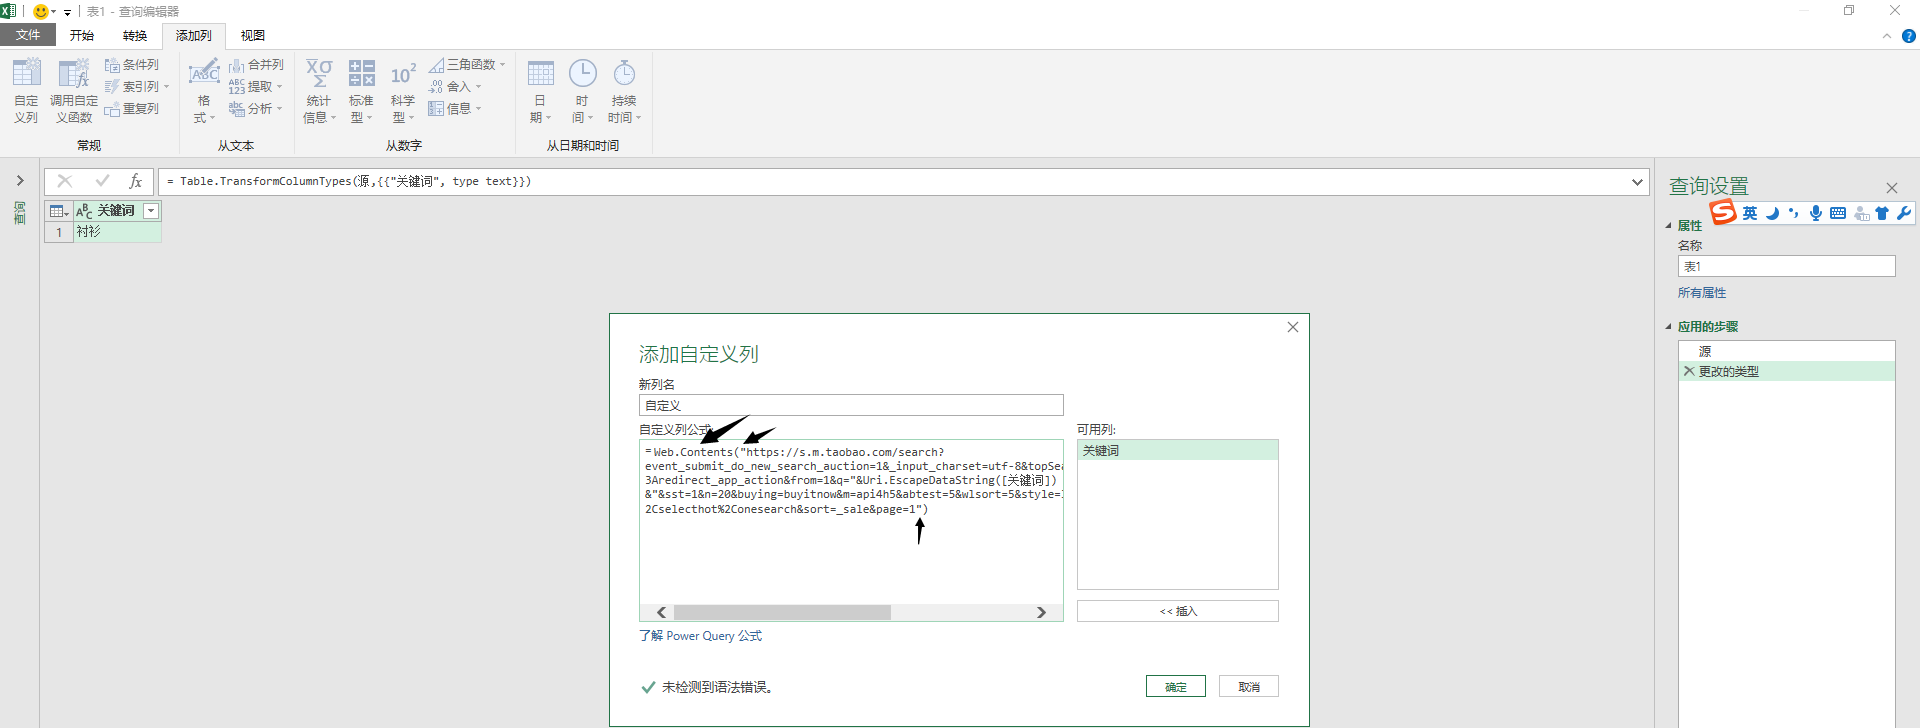1920x728 pixels.
Task: Click the 条件列 (conditional column) button
Action: (x=132, y=65)
